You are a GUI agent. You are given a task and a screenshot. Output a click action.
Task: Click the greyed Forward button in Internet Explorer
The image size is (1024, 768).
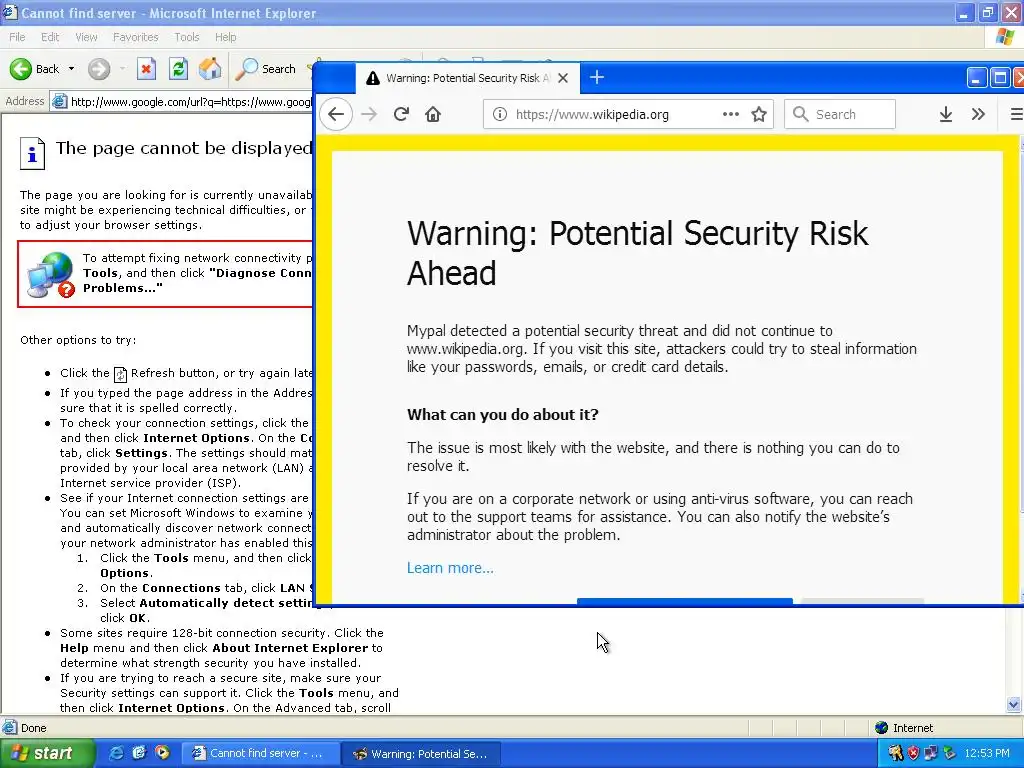pos(99,69)
